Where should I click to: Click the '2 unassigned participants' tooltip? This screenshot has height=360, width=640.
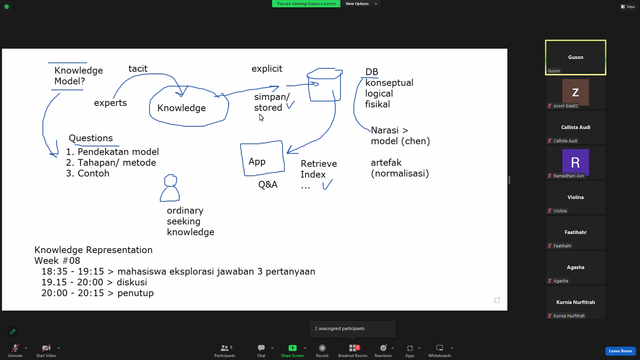pos(353,329)
